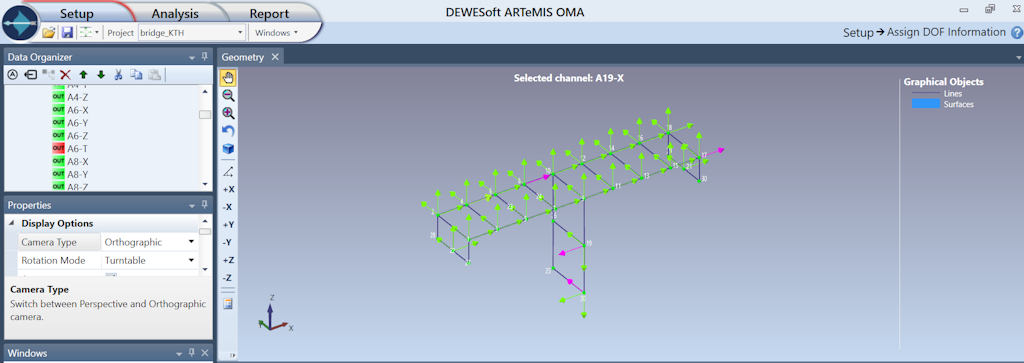Pin the Data Organizer panel
Viewport: 1024px width, 363px height.
pos(204,57)
